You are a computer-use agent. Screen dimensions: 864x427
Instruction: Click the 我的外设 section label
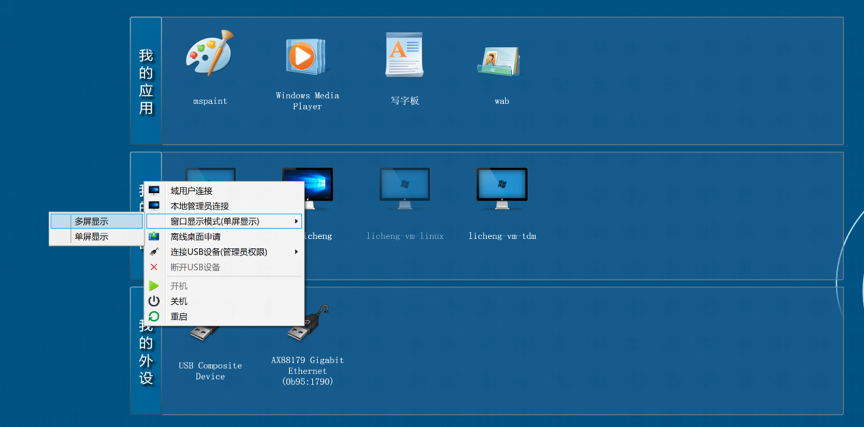[146, 352]
